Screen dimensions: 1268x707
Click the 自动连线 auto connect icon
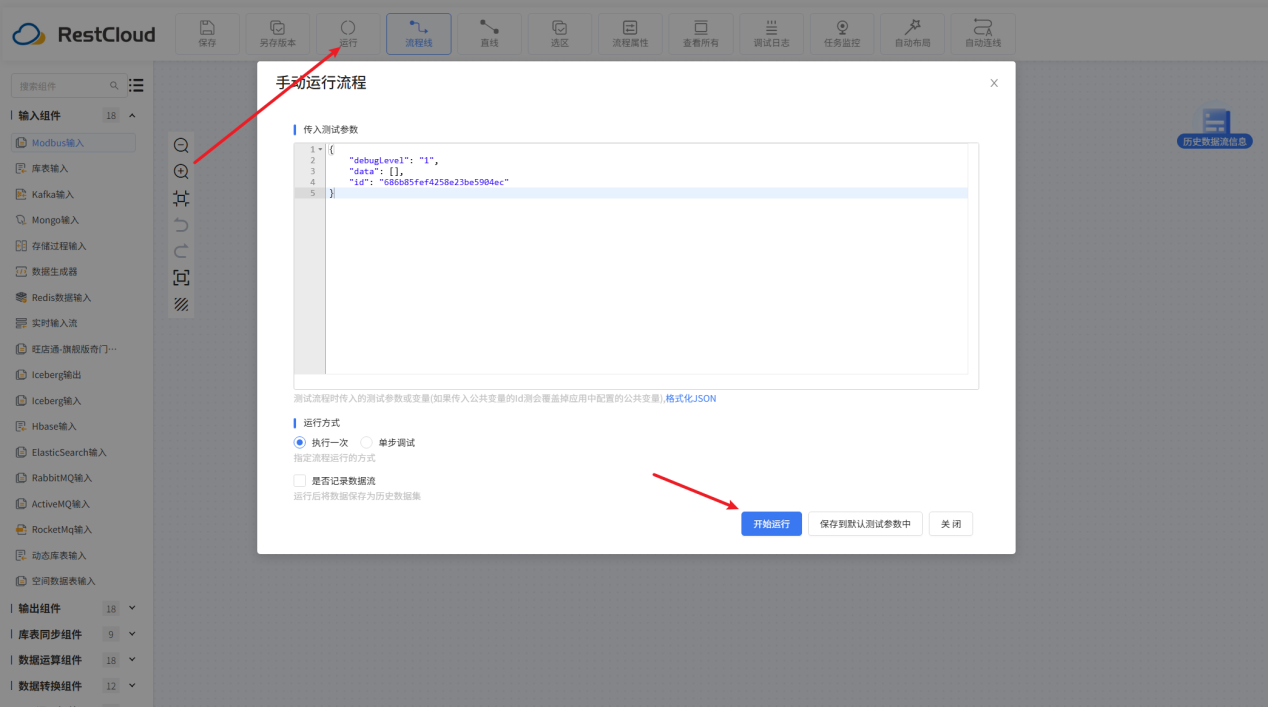pyautogui.click(x=983, y=33)
